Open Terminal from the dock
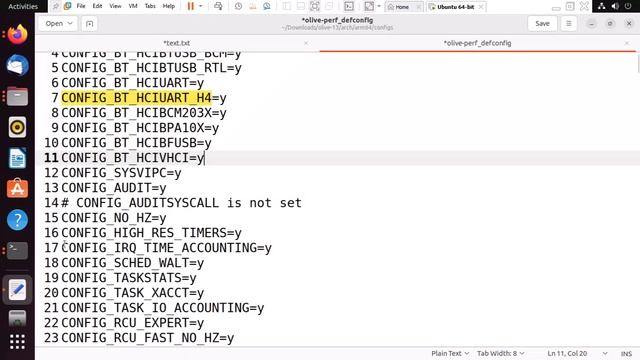This screenshot has height=360, width=640. (17, 250)
